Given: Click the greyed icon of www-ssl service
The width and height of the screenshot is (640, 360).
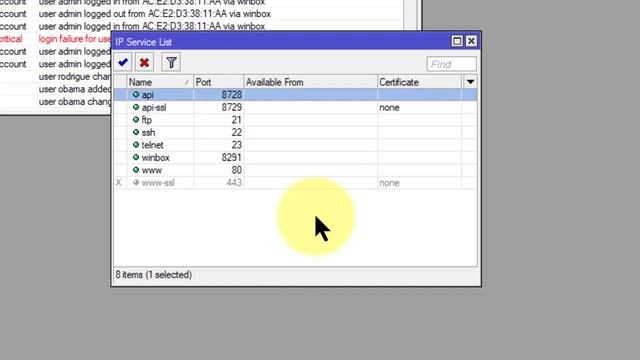Looking at the screenshot, I should pyautogui.click(x=136, y=182).
